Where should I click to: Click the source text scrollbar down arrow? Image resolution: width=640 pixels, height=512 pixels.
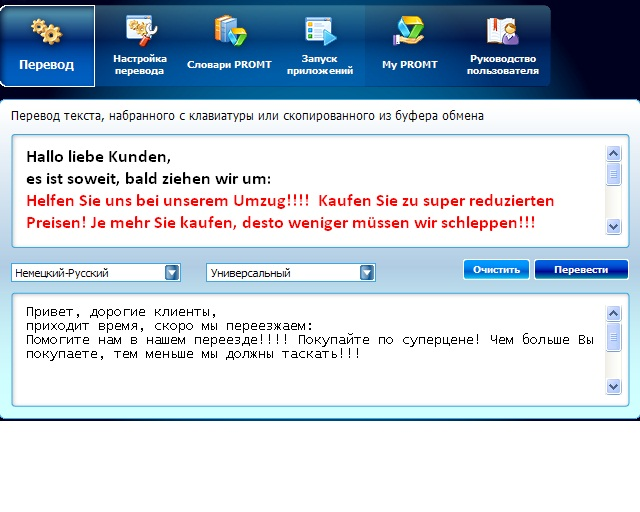tap(613, 226)
